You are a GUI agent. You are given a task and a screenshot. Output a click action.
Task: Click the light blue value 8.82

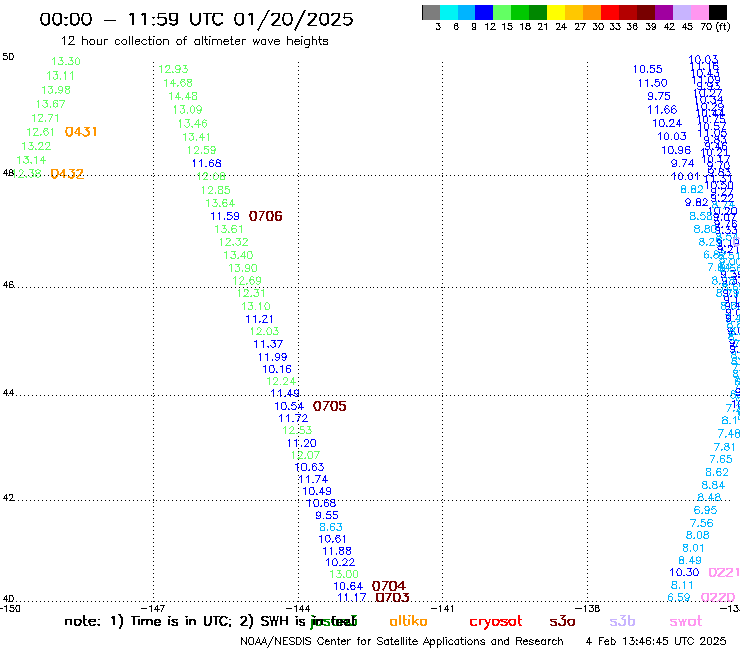692,189
